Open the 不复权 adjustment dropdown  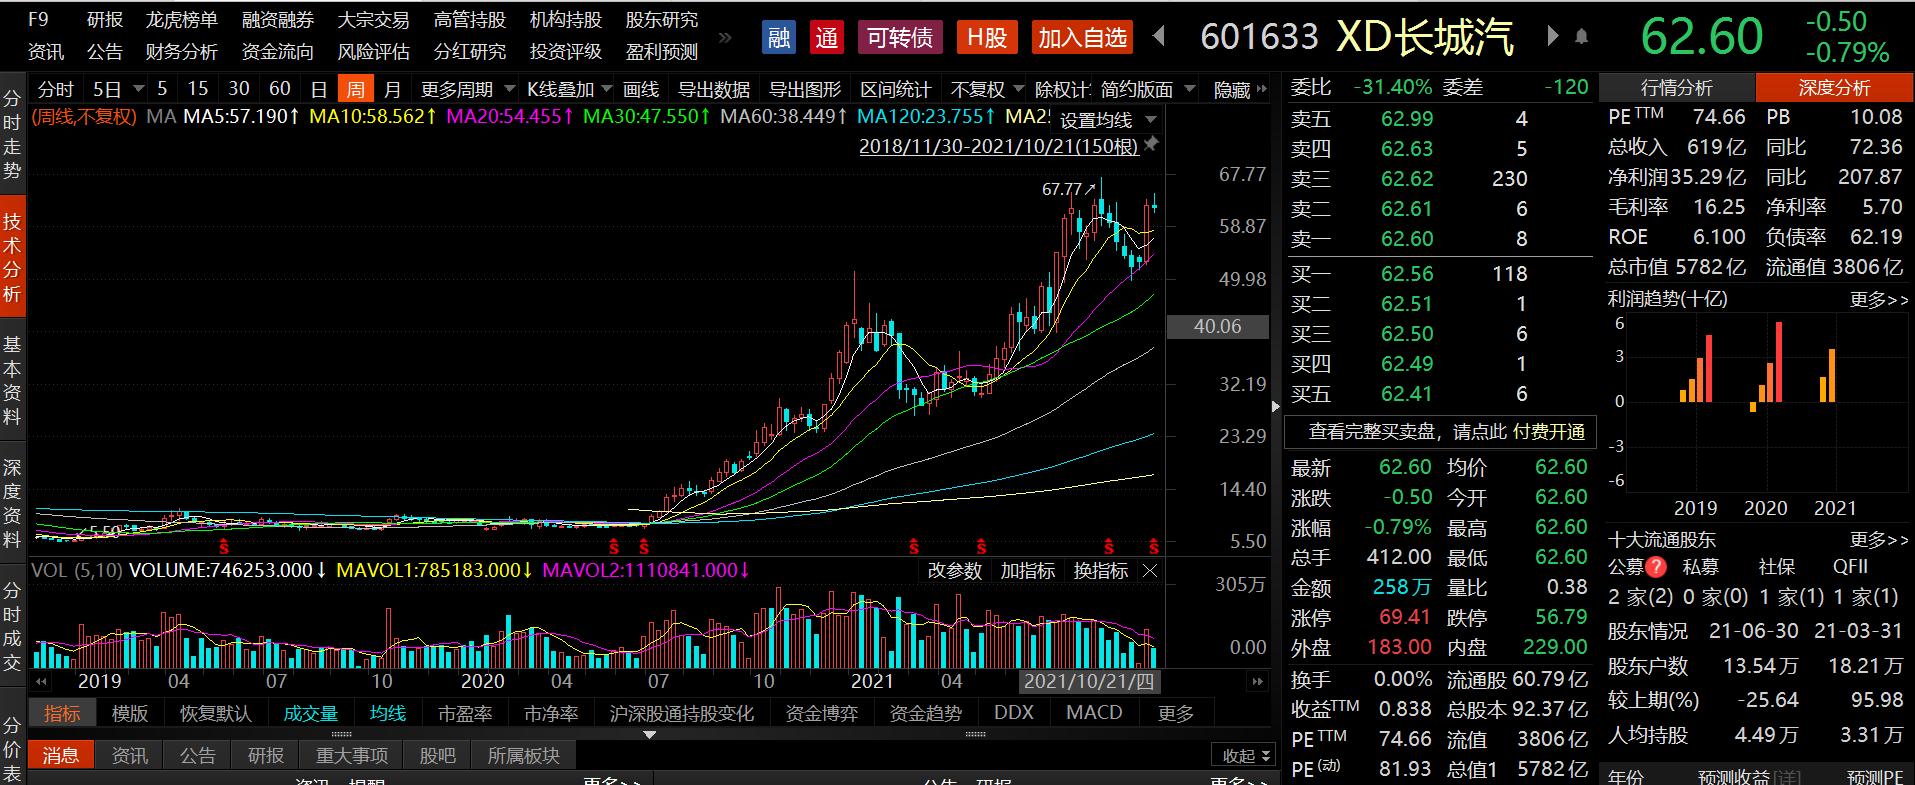(x=1019, y=89)
